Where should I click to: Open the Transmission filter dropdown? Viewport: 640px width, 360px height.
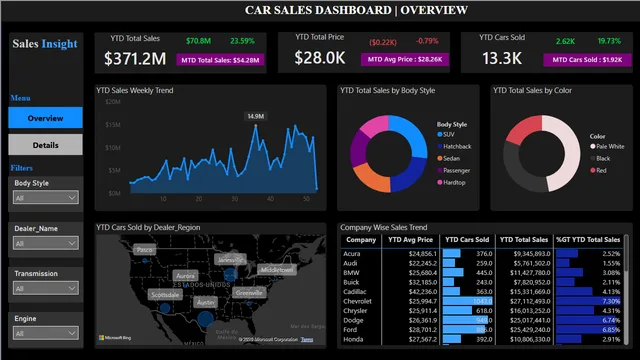[46, 288]
